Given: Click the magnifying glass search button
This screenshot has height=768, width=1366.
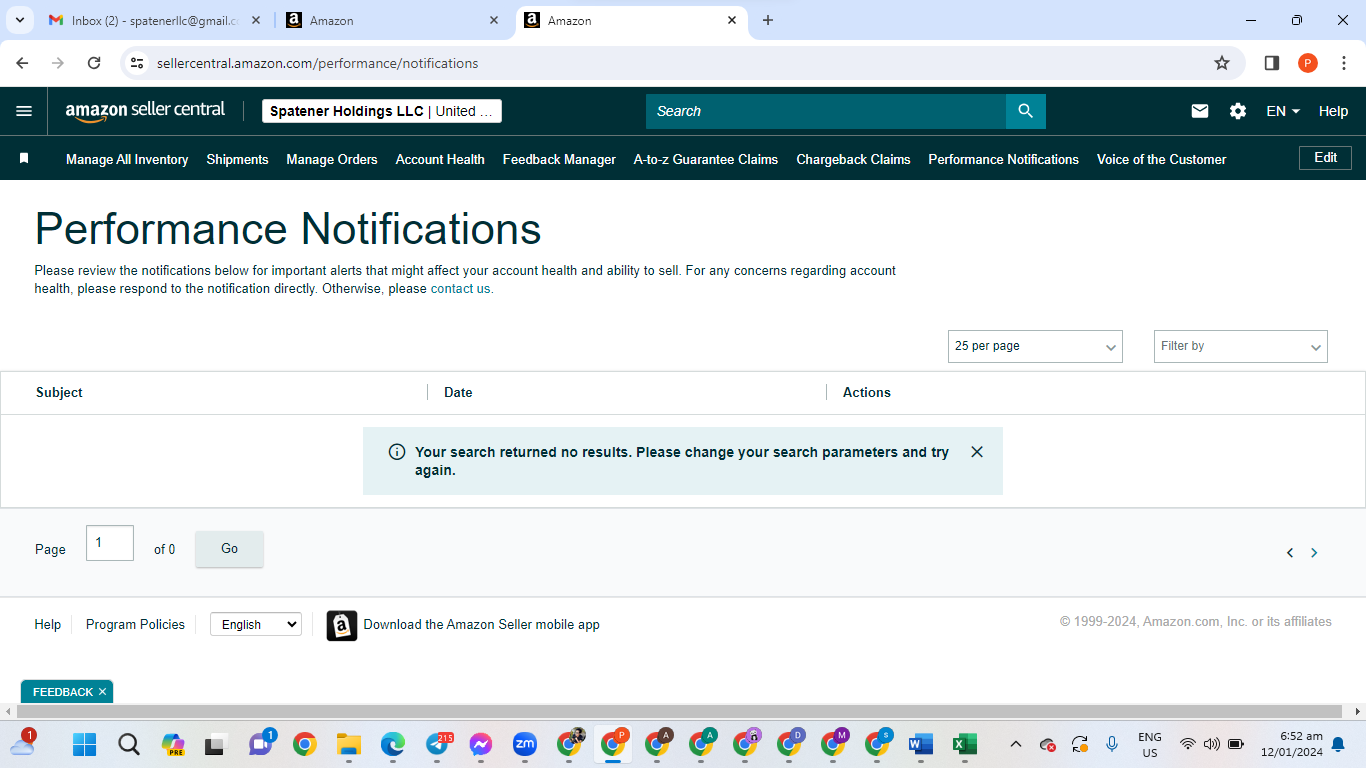Looking at the screenshot, I should (1025, 111).
